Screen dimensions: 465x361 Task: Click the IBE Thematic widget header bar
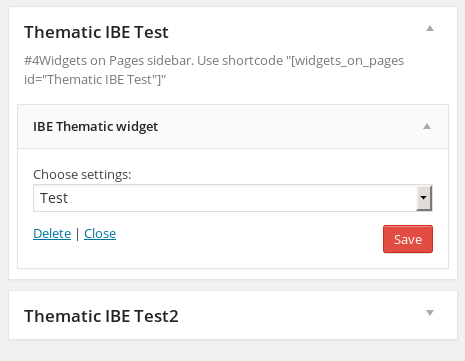[233, 127]
